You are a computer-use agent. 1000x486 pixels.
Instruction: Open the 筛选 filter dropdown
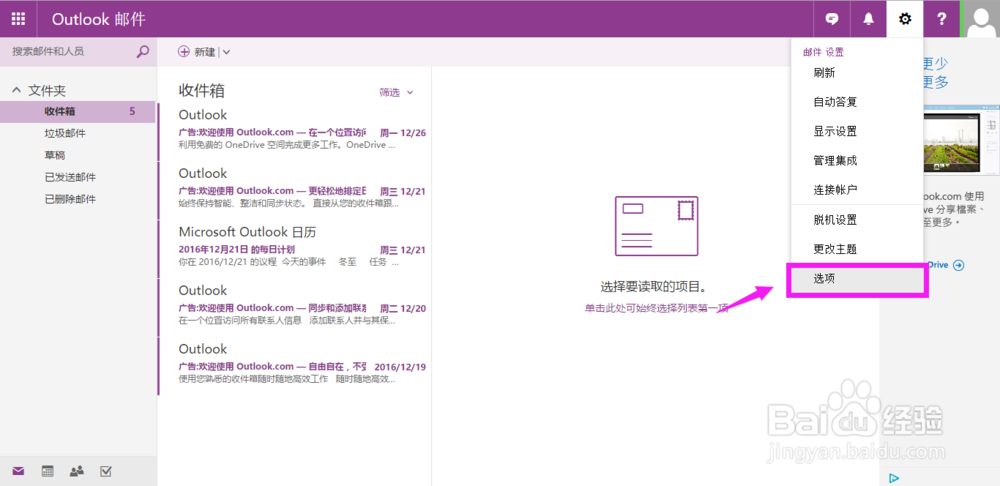(x=396, y=92)
